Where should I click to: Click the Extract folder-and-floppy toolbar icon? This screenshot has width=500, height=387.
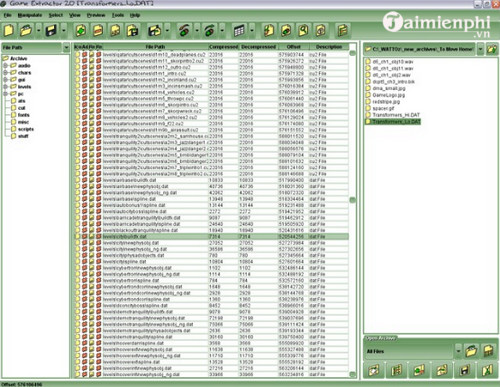pos(155,30)
